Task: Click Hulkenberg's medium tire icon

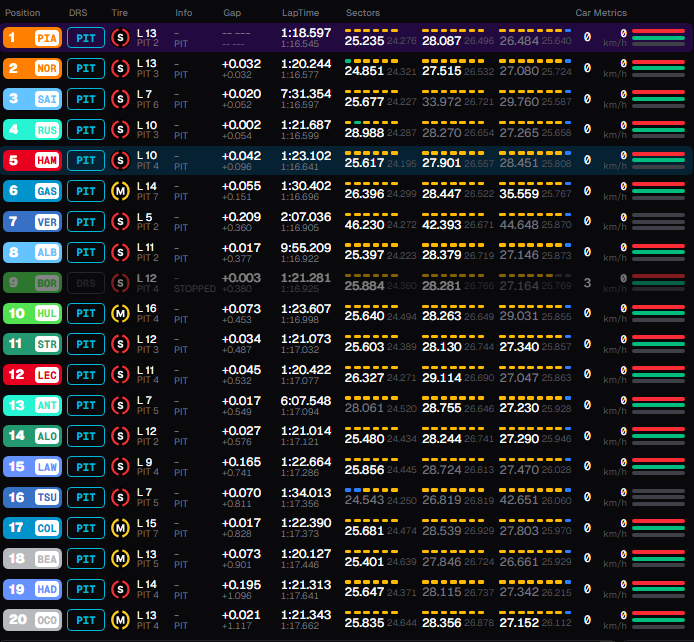Action: click(120, 314)
